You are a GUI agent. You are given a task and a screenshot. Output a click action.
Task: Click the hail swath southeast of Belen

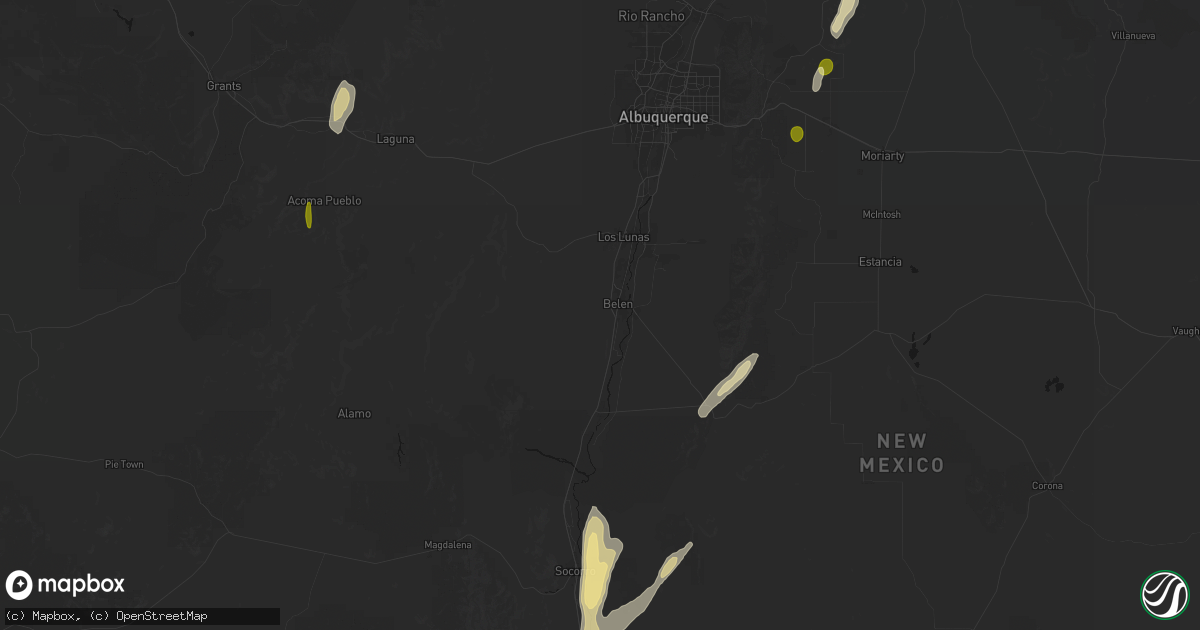728,385
